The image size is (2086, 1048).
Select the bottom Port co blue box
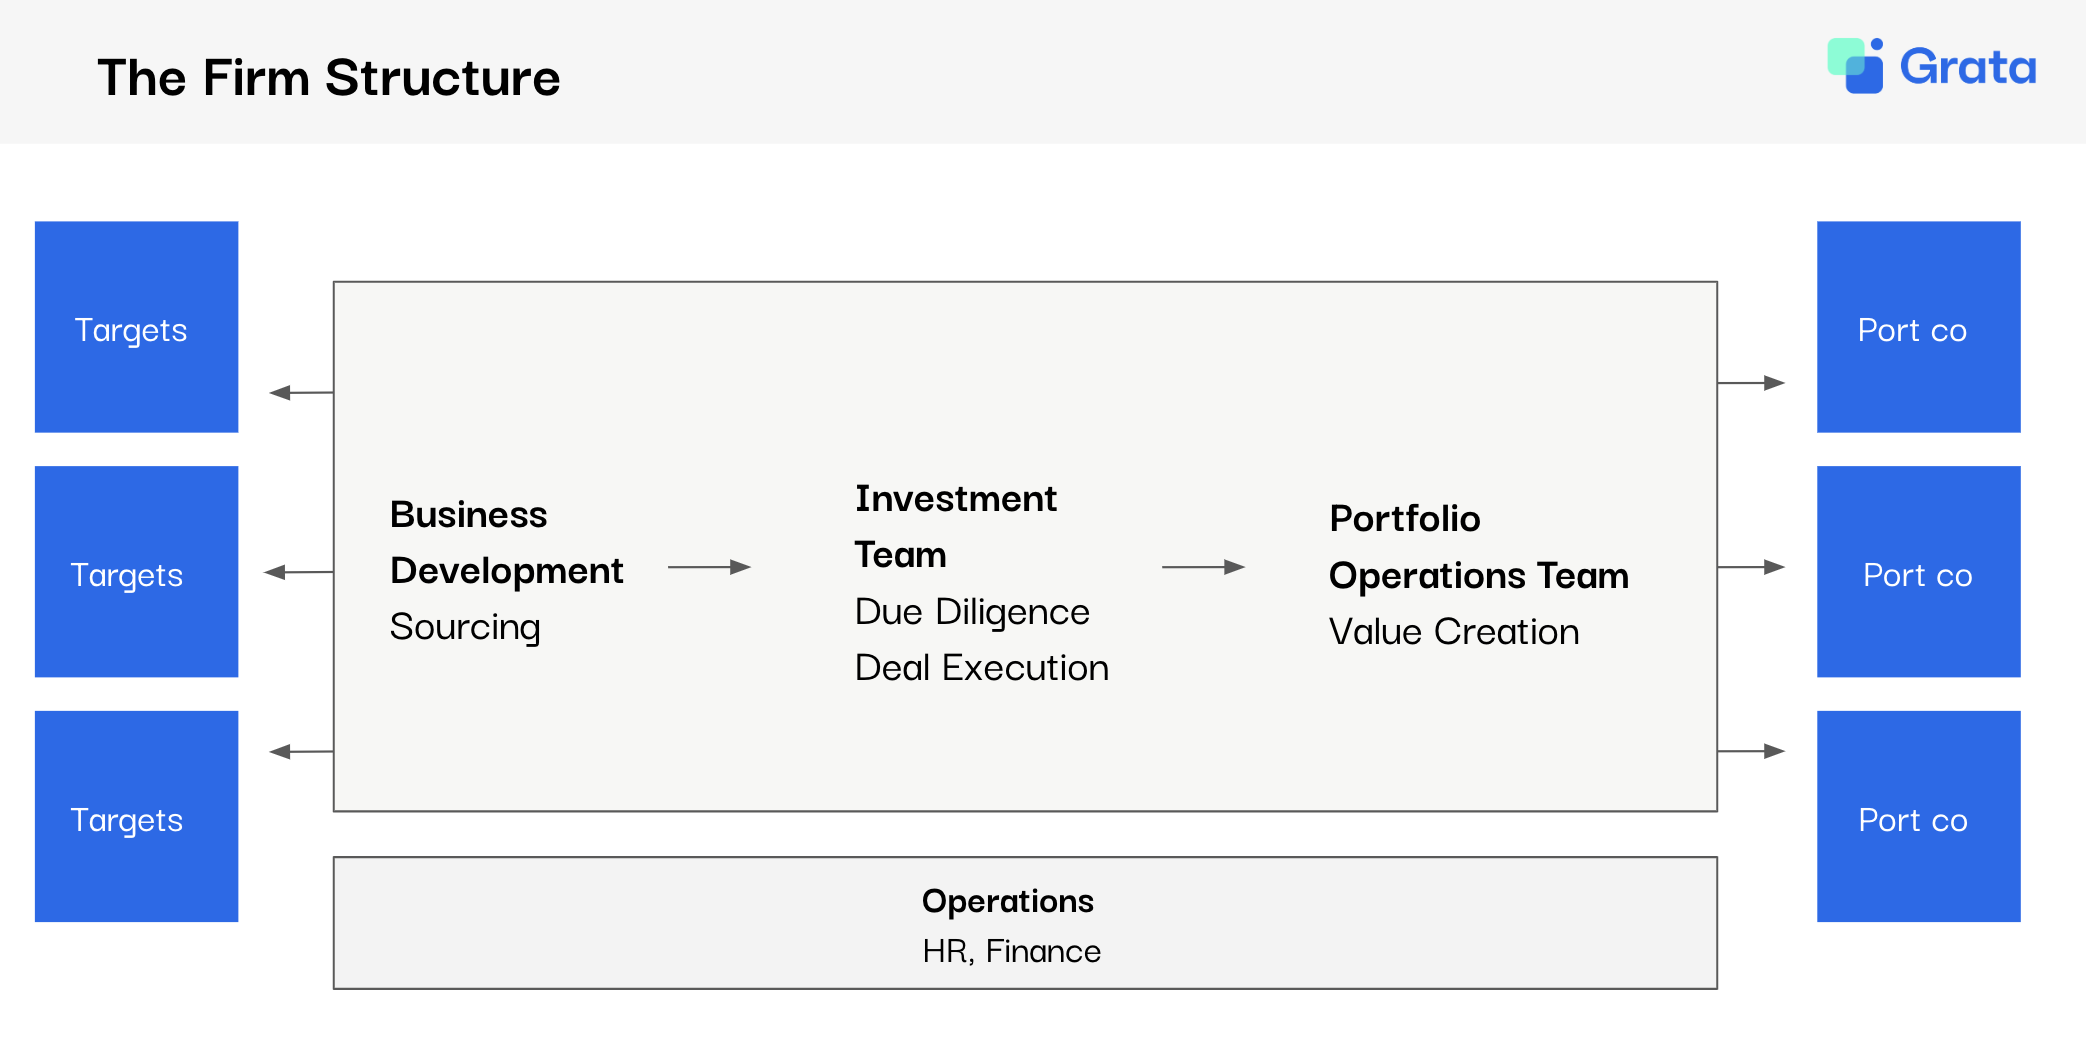coord(1918,816)
